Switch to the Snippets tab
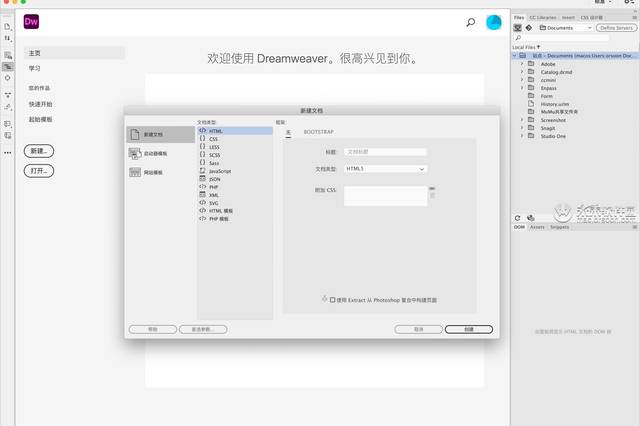640x426 pixels. click(x=559, y=227)
